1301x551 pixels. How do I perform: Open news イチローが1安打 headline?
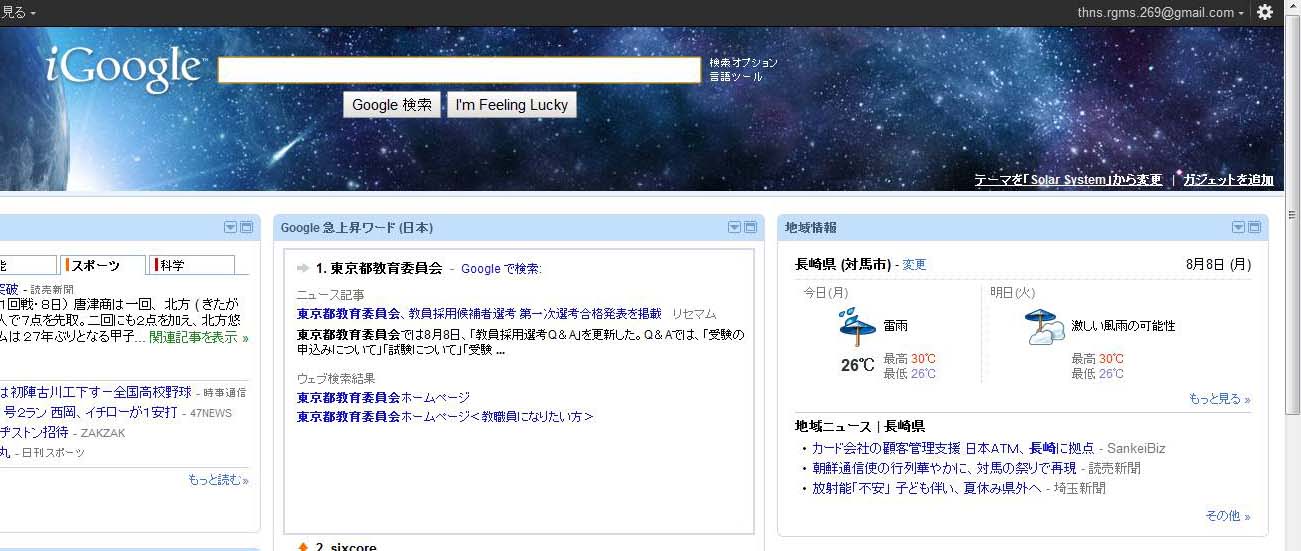(x=91, y=412)
